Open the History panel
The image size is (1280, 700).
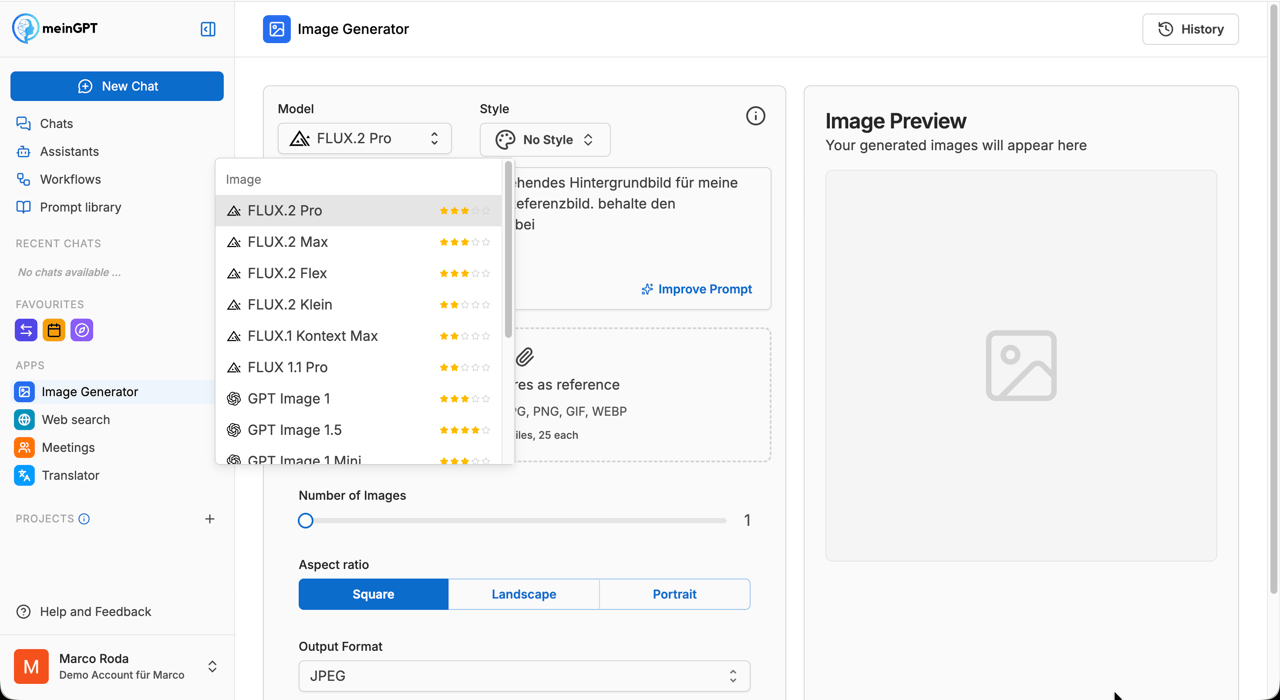point(1191,29)
